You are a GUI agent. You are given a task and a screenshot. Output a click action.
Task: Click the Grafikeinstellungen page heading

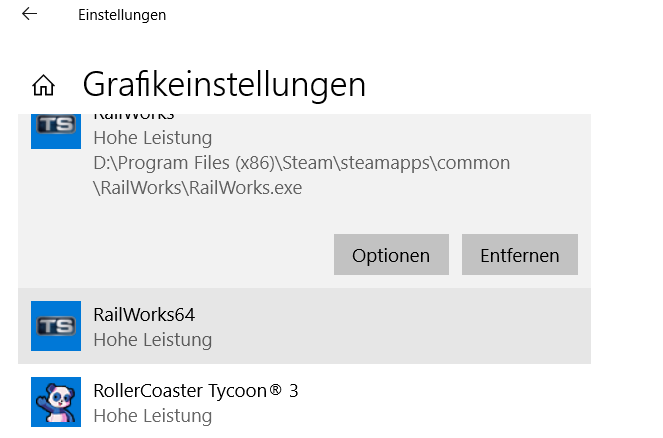point(224,85)
